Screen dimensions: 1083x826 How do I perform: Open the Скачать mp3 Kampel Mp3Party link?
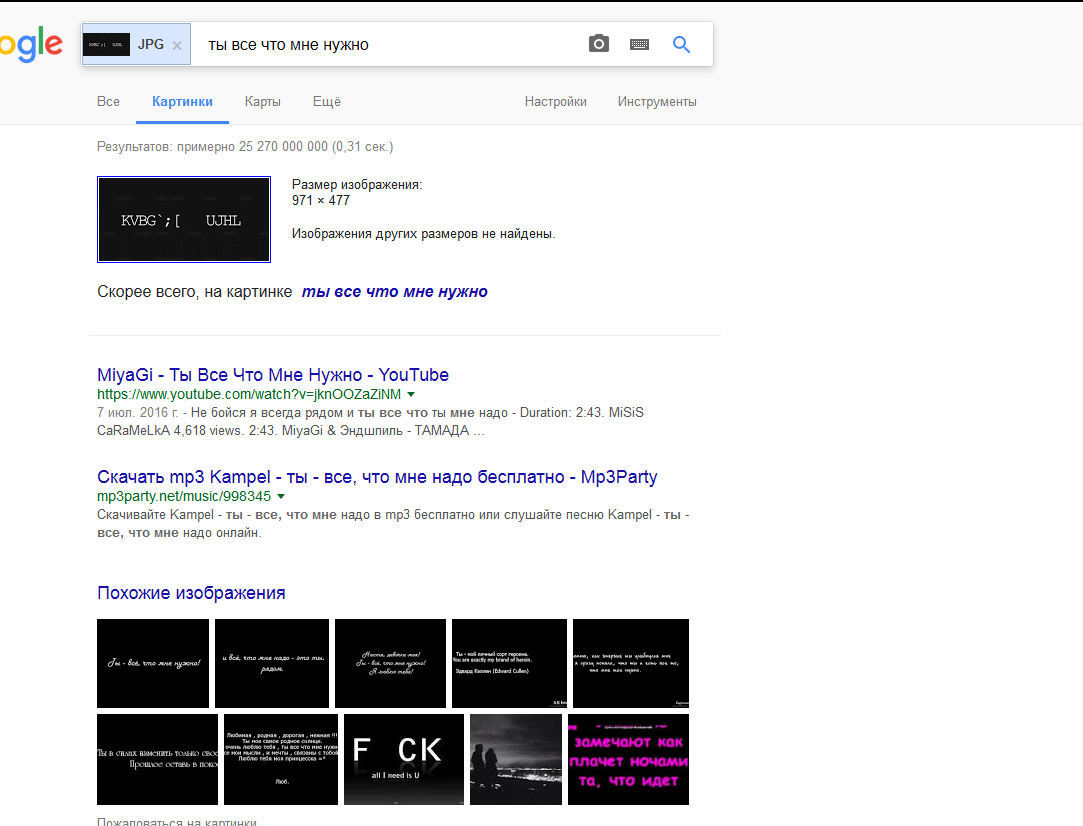click(x=377, y=477)
